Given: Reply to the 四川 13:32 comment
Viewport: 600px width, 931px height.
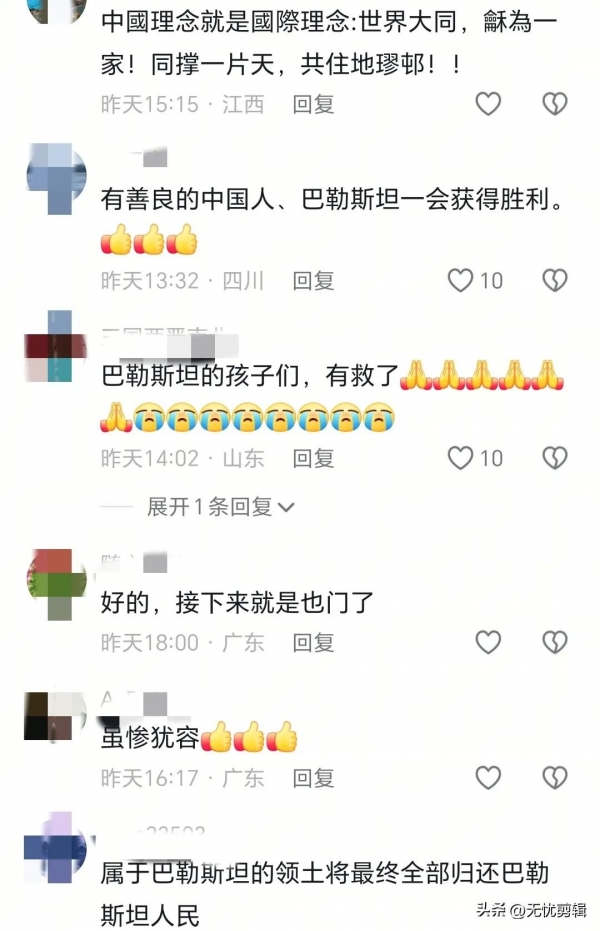Looking at the screenshot, I should coord(313,280).
